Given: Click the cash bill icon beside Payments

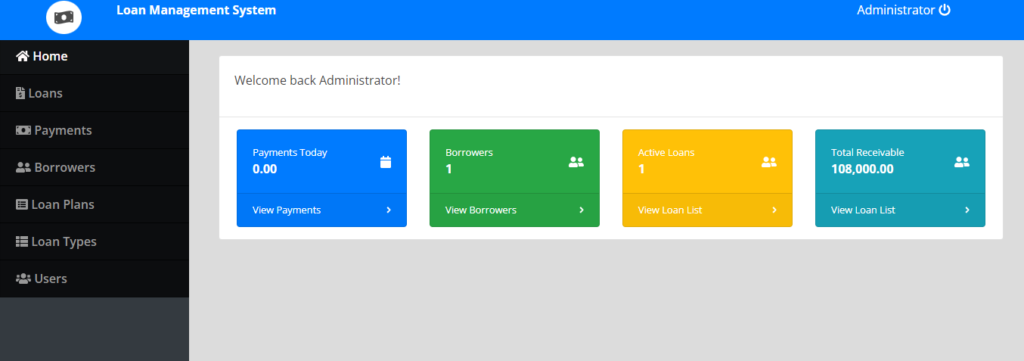Looking at the screenshot, I should (x=23, y=131).
